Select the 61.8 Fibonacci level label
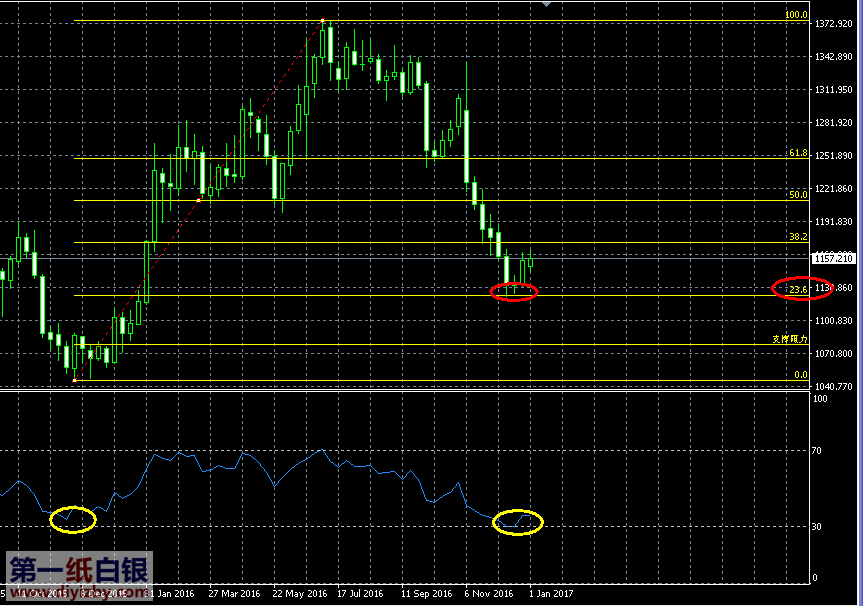The height and width of the screenshot is (606, 863). coord(798,153)
